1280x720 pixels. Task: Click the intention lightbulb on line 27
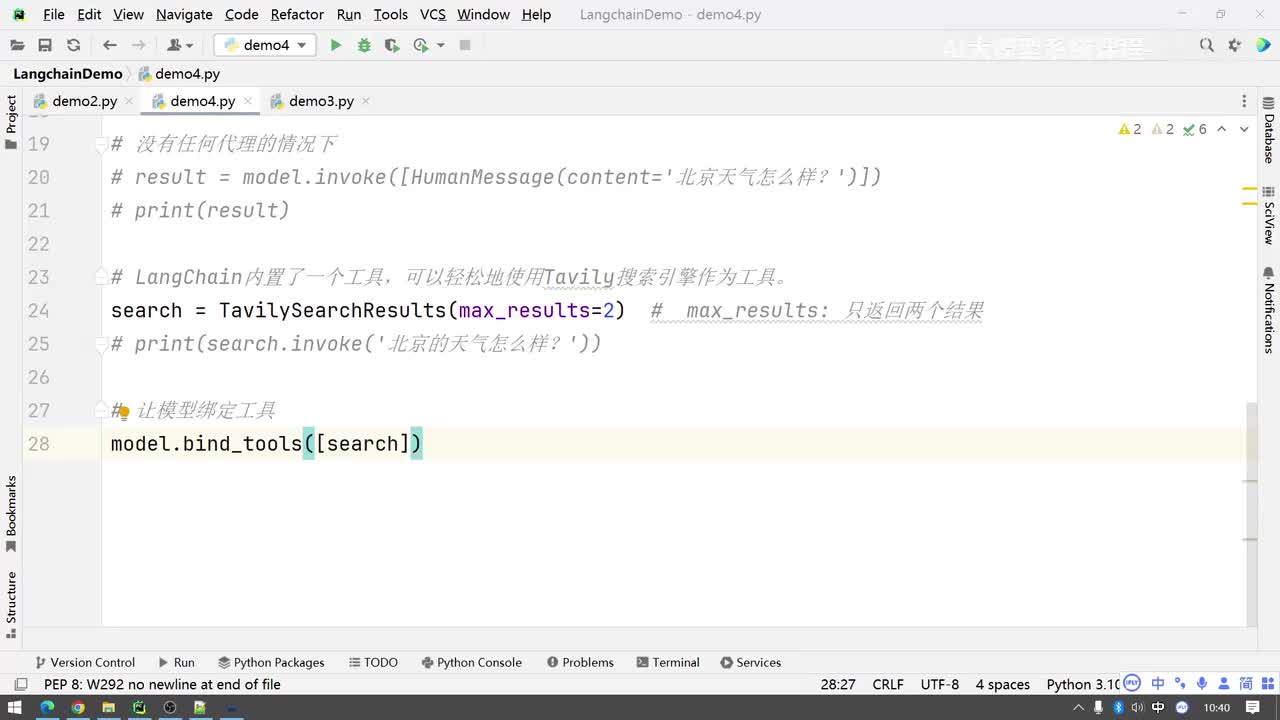(x=123, y=412)
